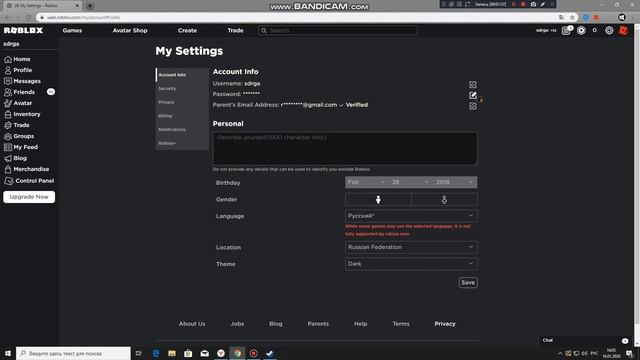Click the Describe yourself text area

(345, 148)
